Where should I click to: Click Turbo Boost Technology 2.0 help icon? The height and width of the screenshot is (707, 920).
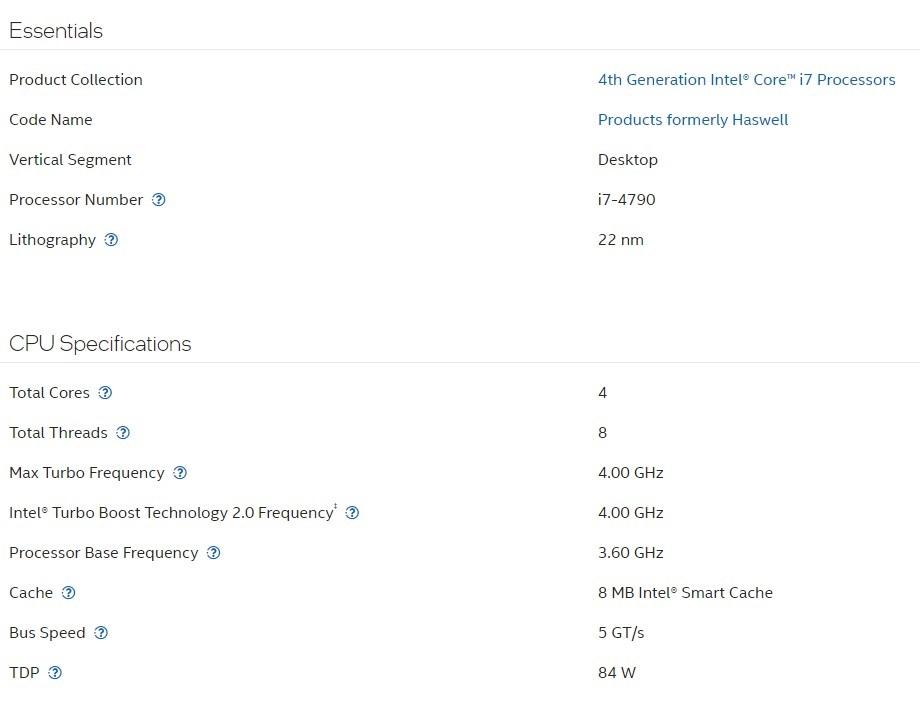click(352, 513)
